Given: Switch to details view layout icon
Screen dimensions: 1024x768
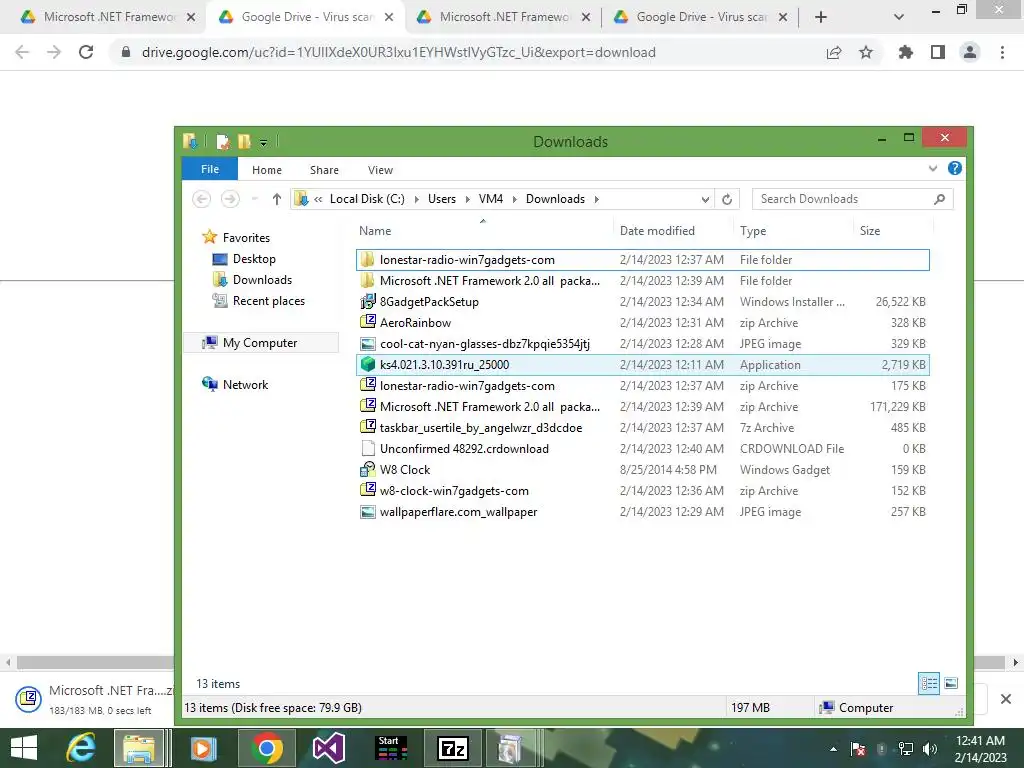Looking at the screenshot, I should [x=929, y=683].
